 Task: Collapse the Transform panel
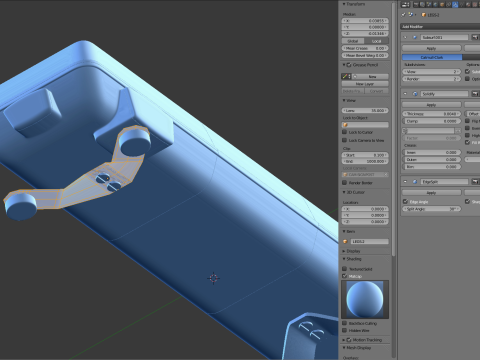point(344,4)
